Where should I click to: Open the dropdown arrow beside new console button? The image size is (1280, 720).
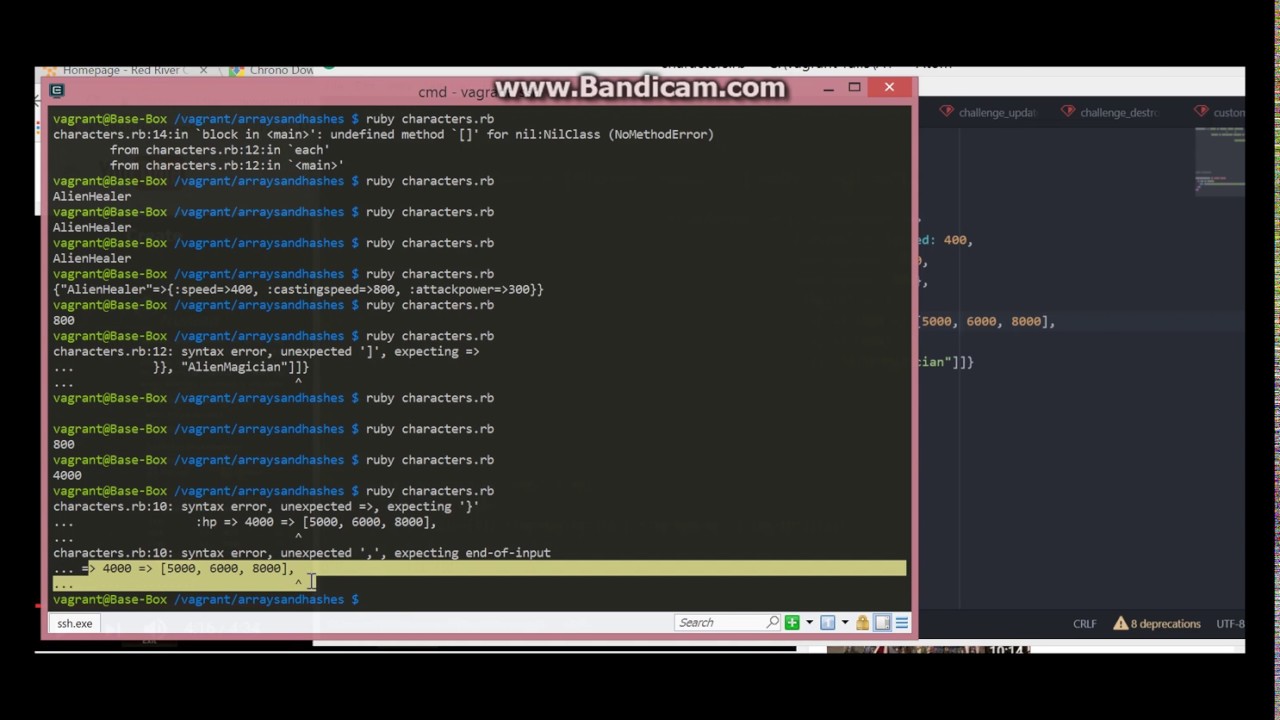[x=809, y=623]
